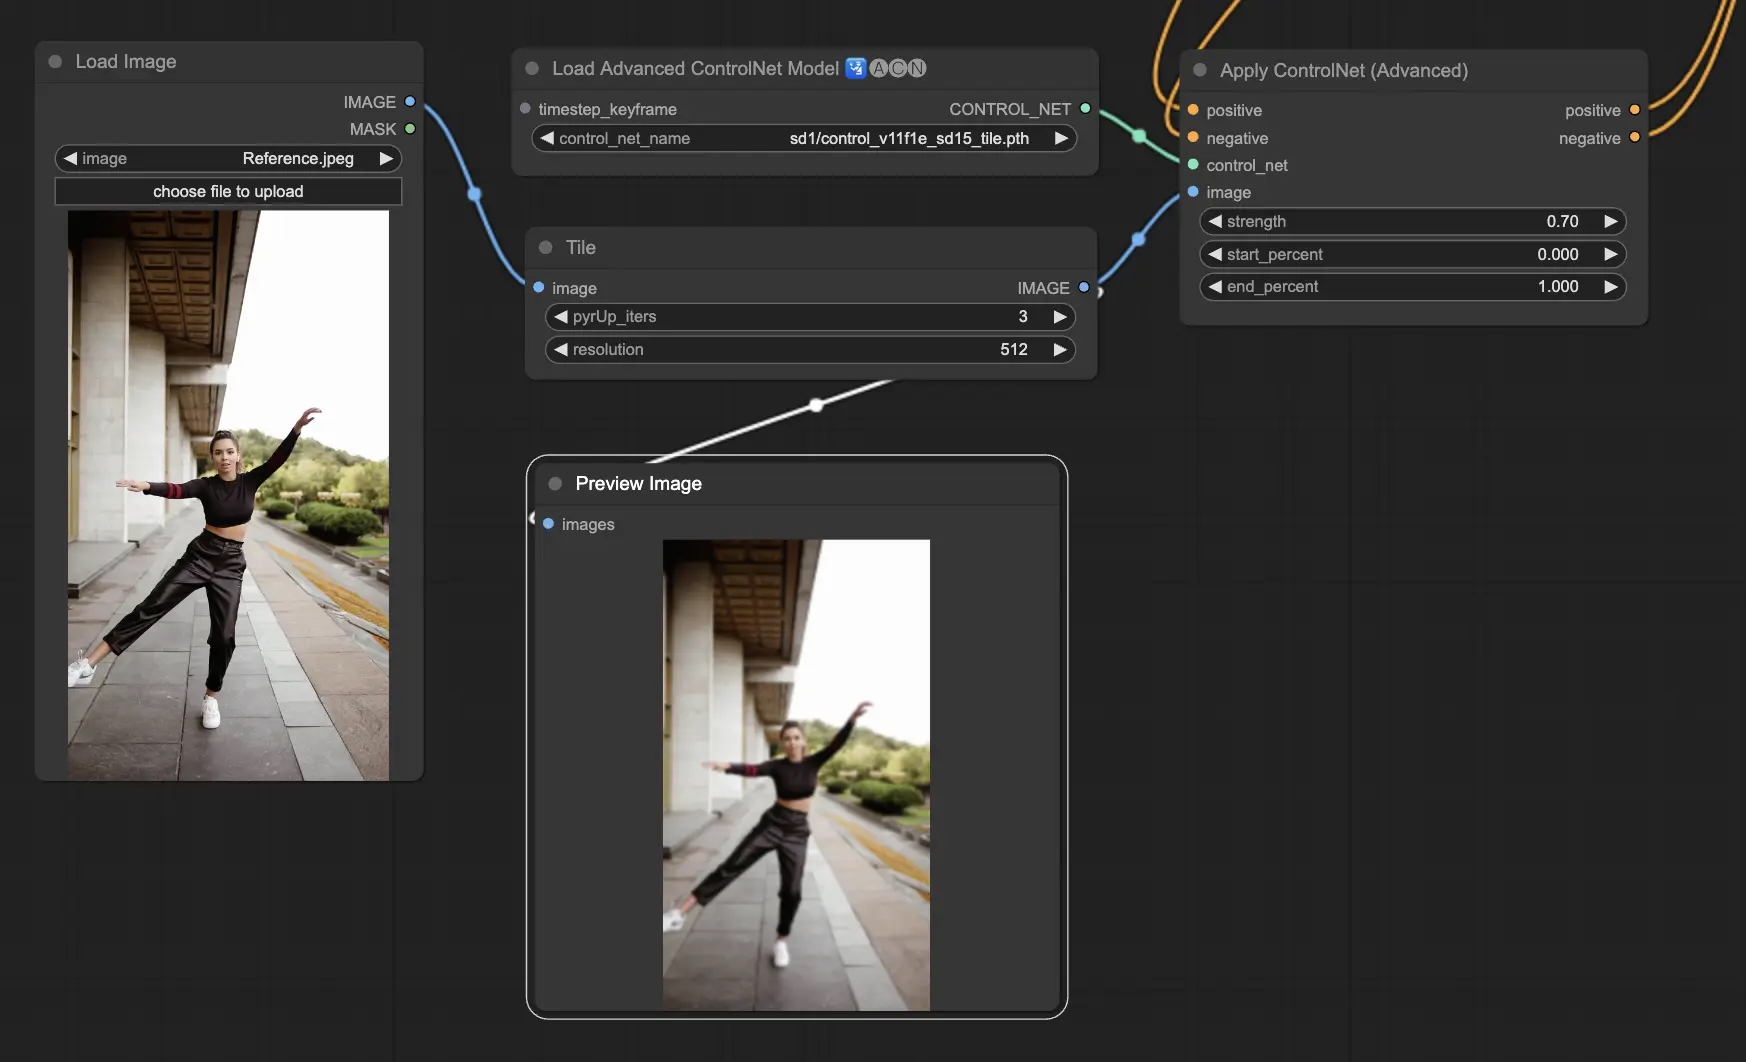Collapse the Tile node using its title dot
Viewport: 1746px width, 1062px height.
coord(546,247)
